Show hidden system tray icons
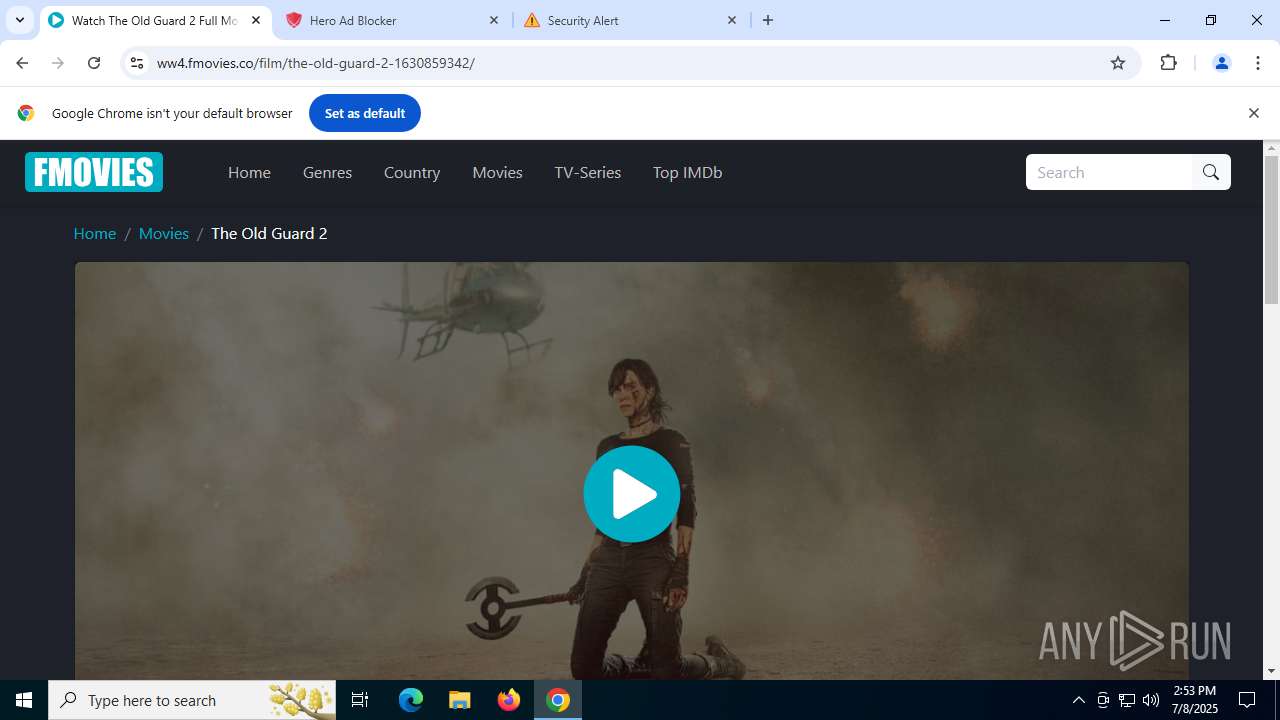1280x720 pixels. click(1078, 700)
